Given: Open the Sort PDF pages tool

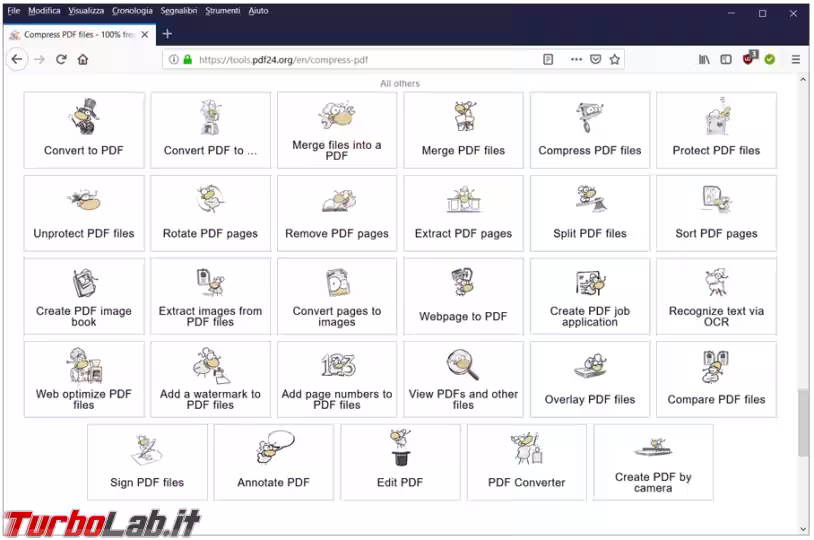Looking at the screenshot, I should pos(716,213).
